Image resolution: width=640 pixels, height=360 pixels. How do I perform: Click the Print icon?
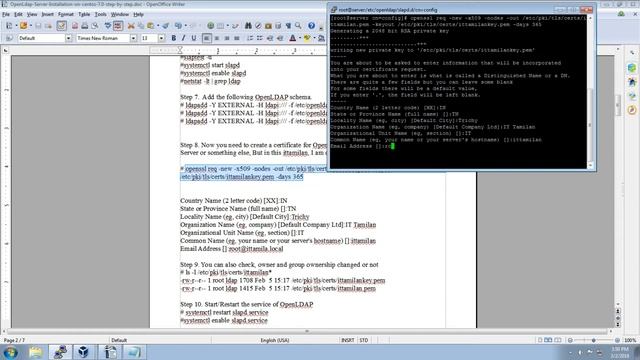(84, 26)
